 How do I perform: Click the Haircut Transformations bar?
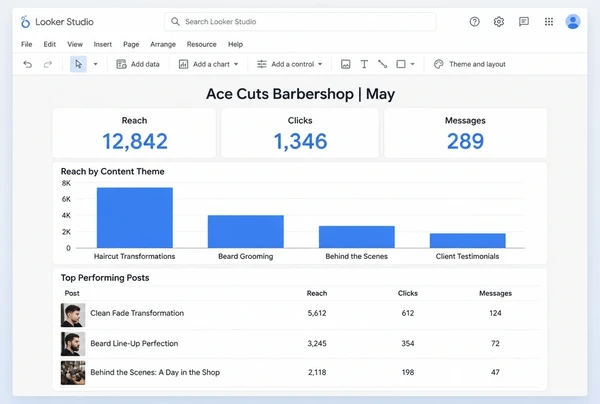coord(135,218)
